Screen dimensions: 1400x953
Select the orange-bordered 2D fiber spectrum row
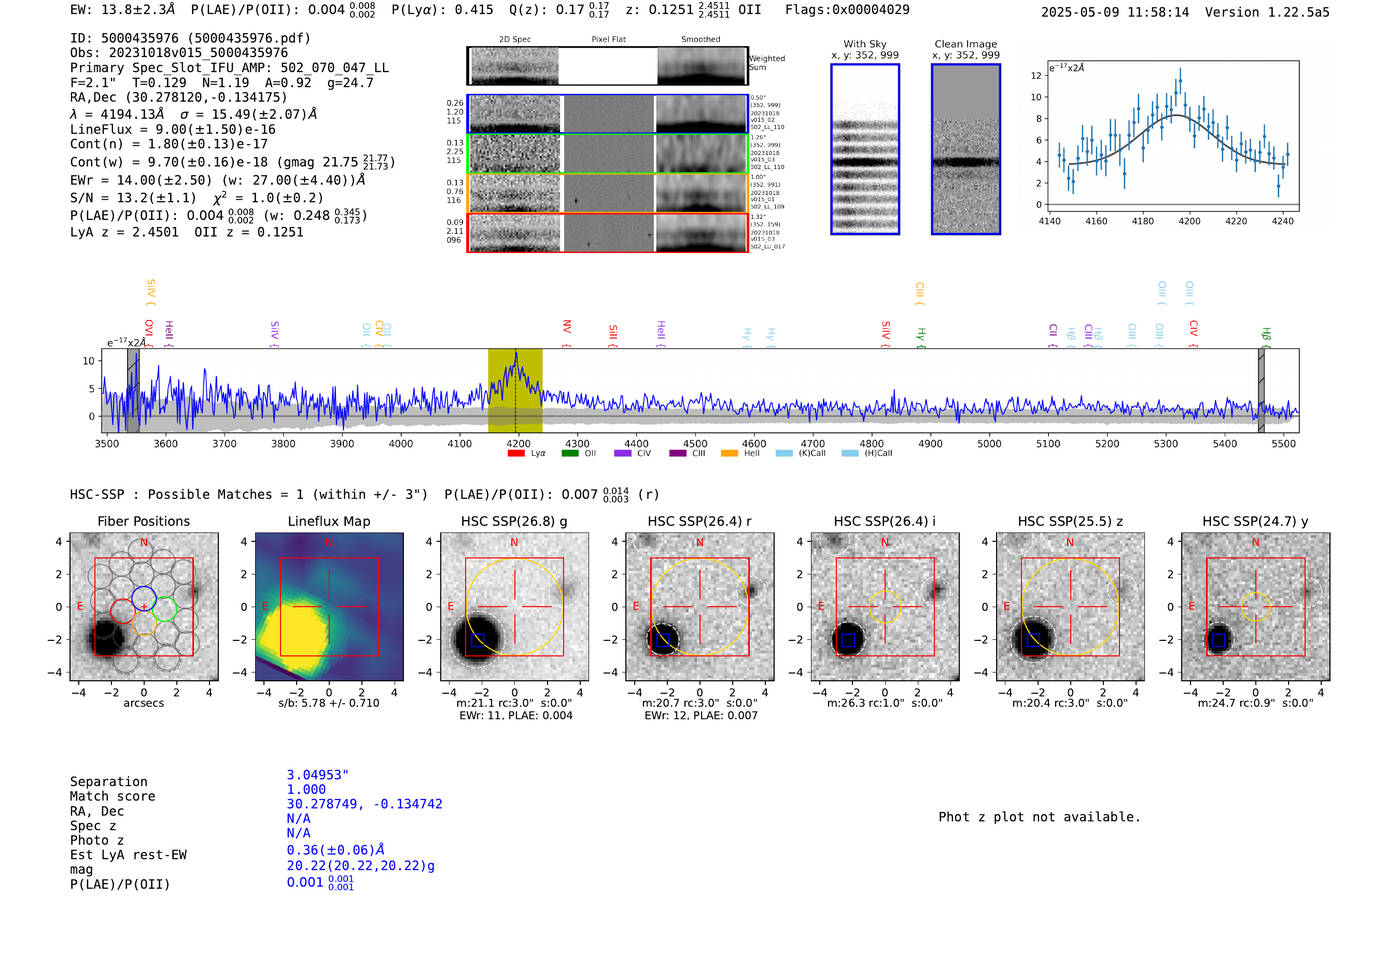tap(608, 193)
